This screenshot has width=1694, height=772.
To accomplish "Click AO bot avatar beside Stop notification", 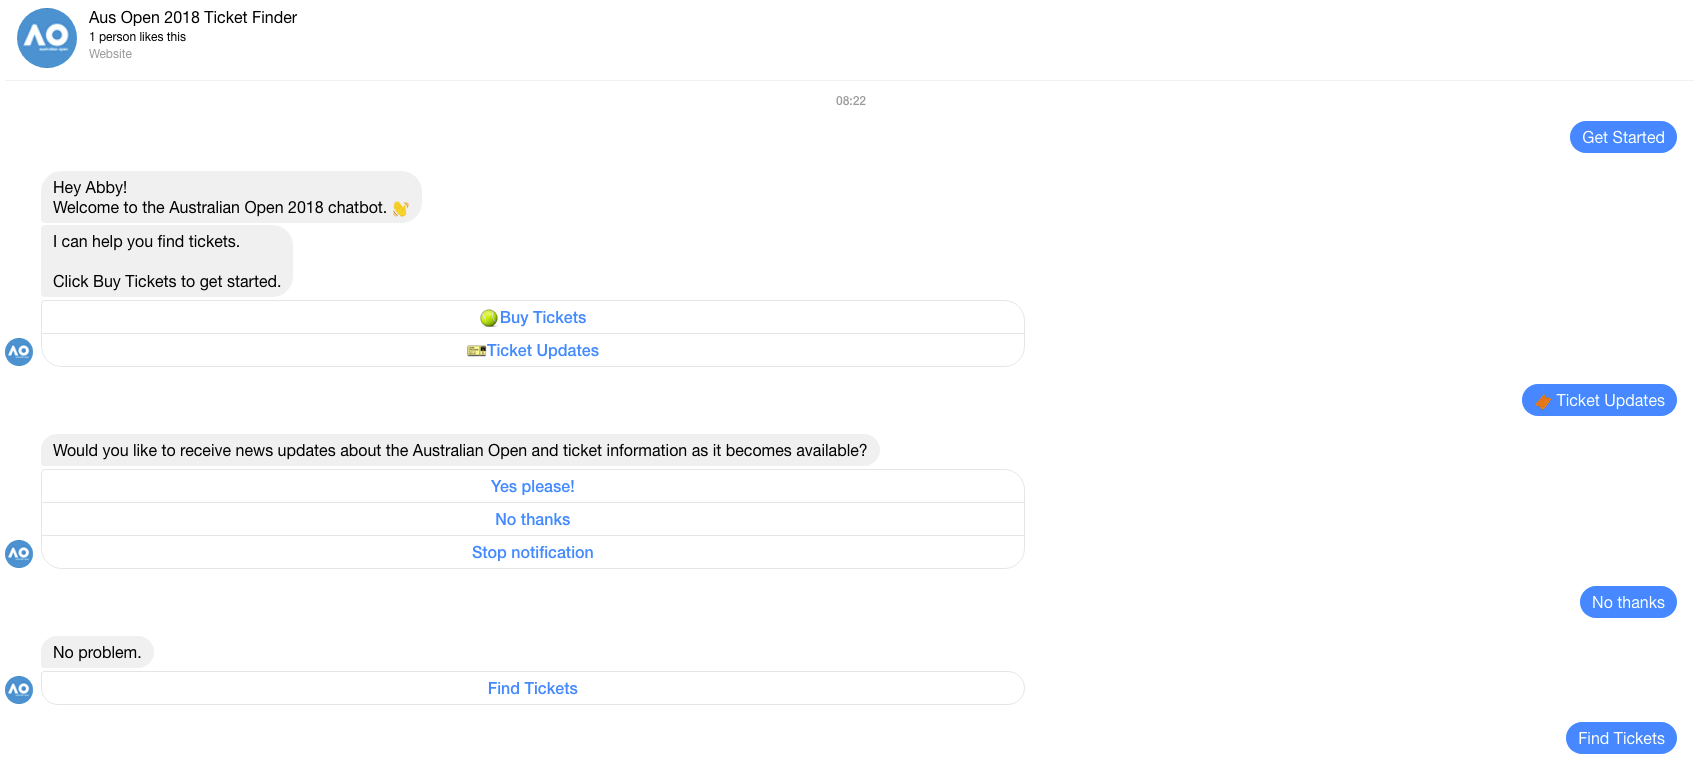I will 19,554.
